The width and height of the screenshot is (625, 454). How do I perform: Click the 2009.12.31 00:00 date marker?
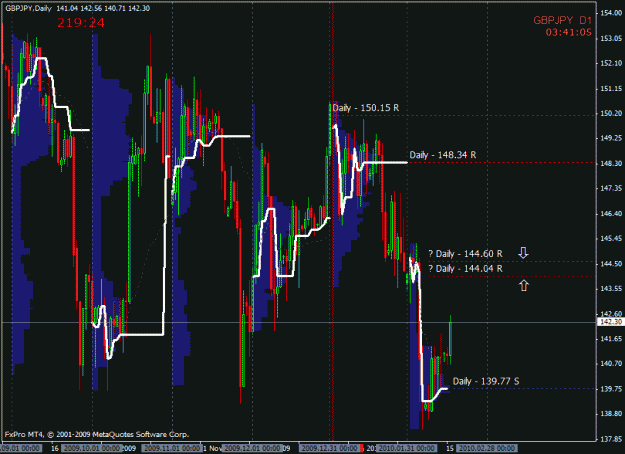pos(329,448)
